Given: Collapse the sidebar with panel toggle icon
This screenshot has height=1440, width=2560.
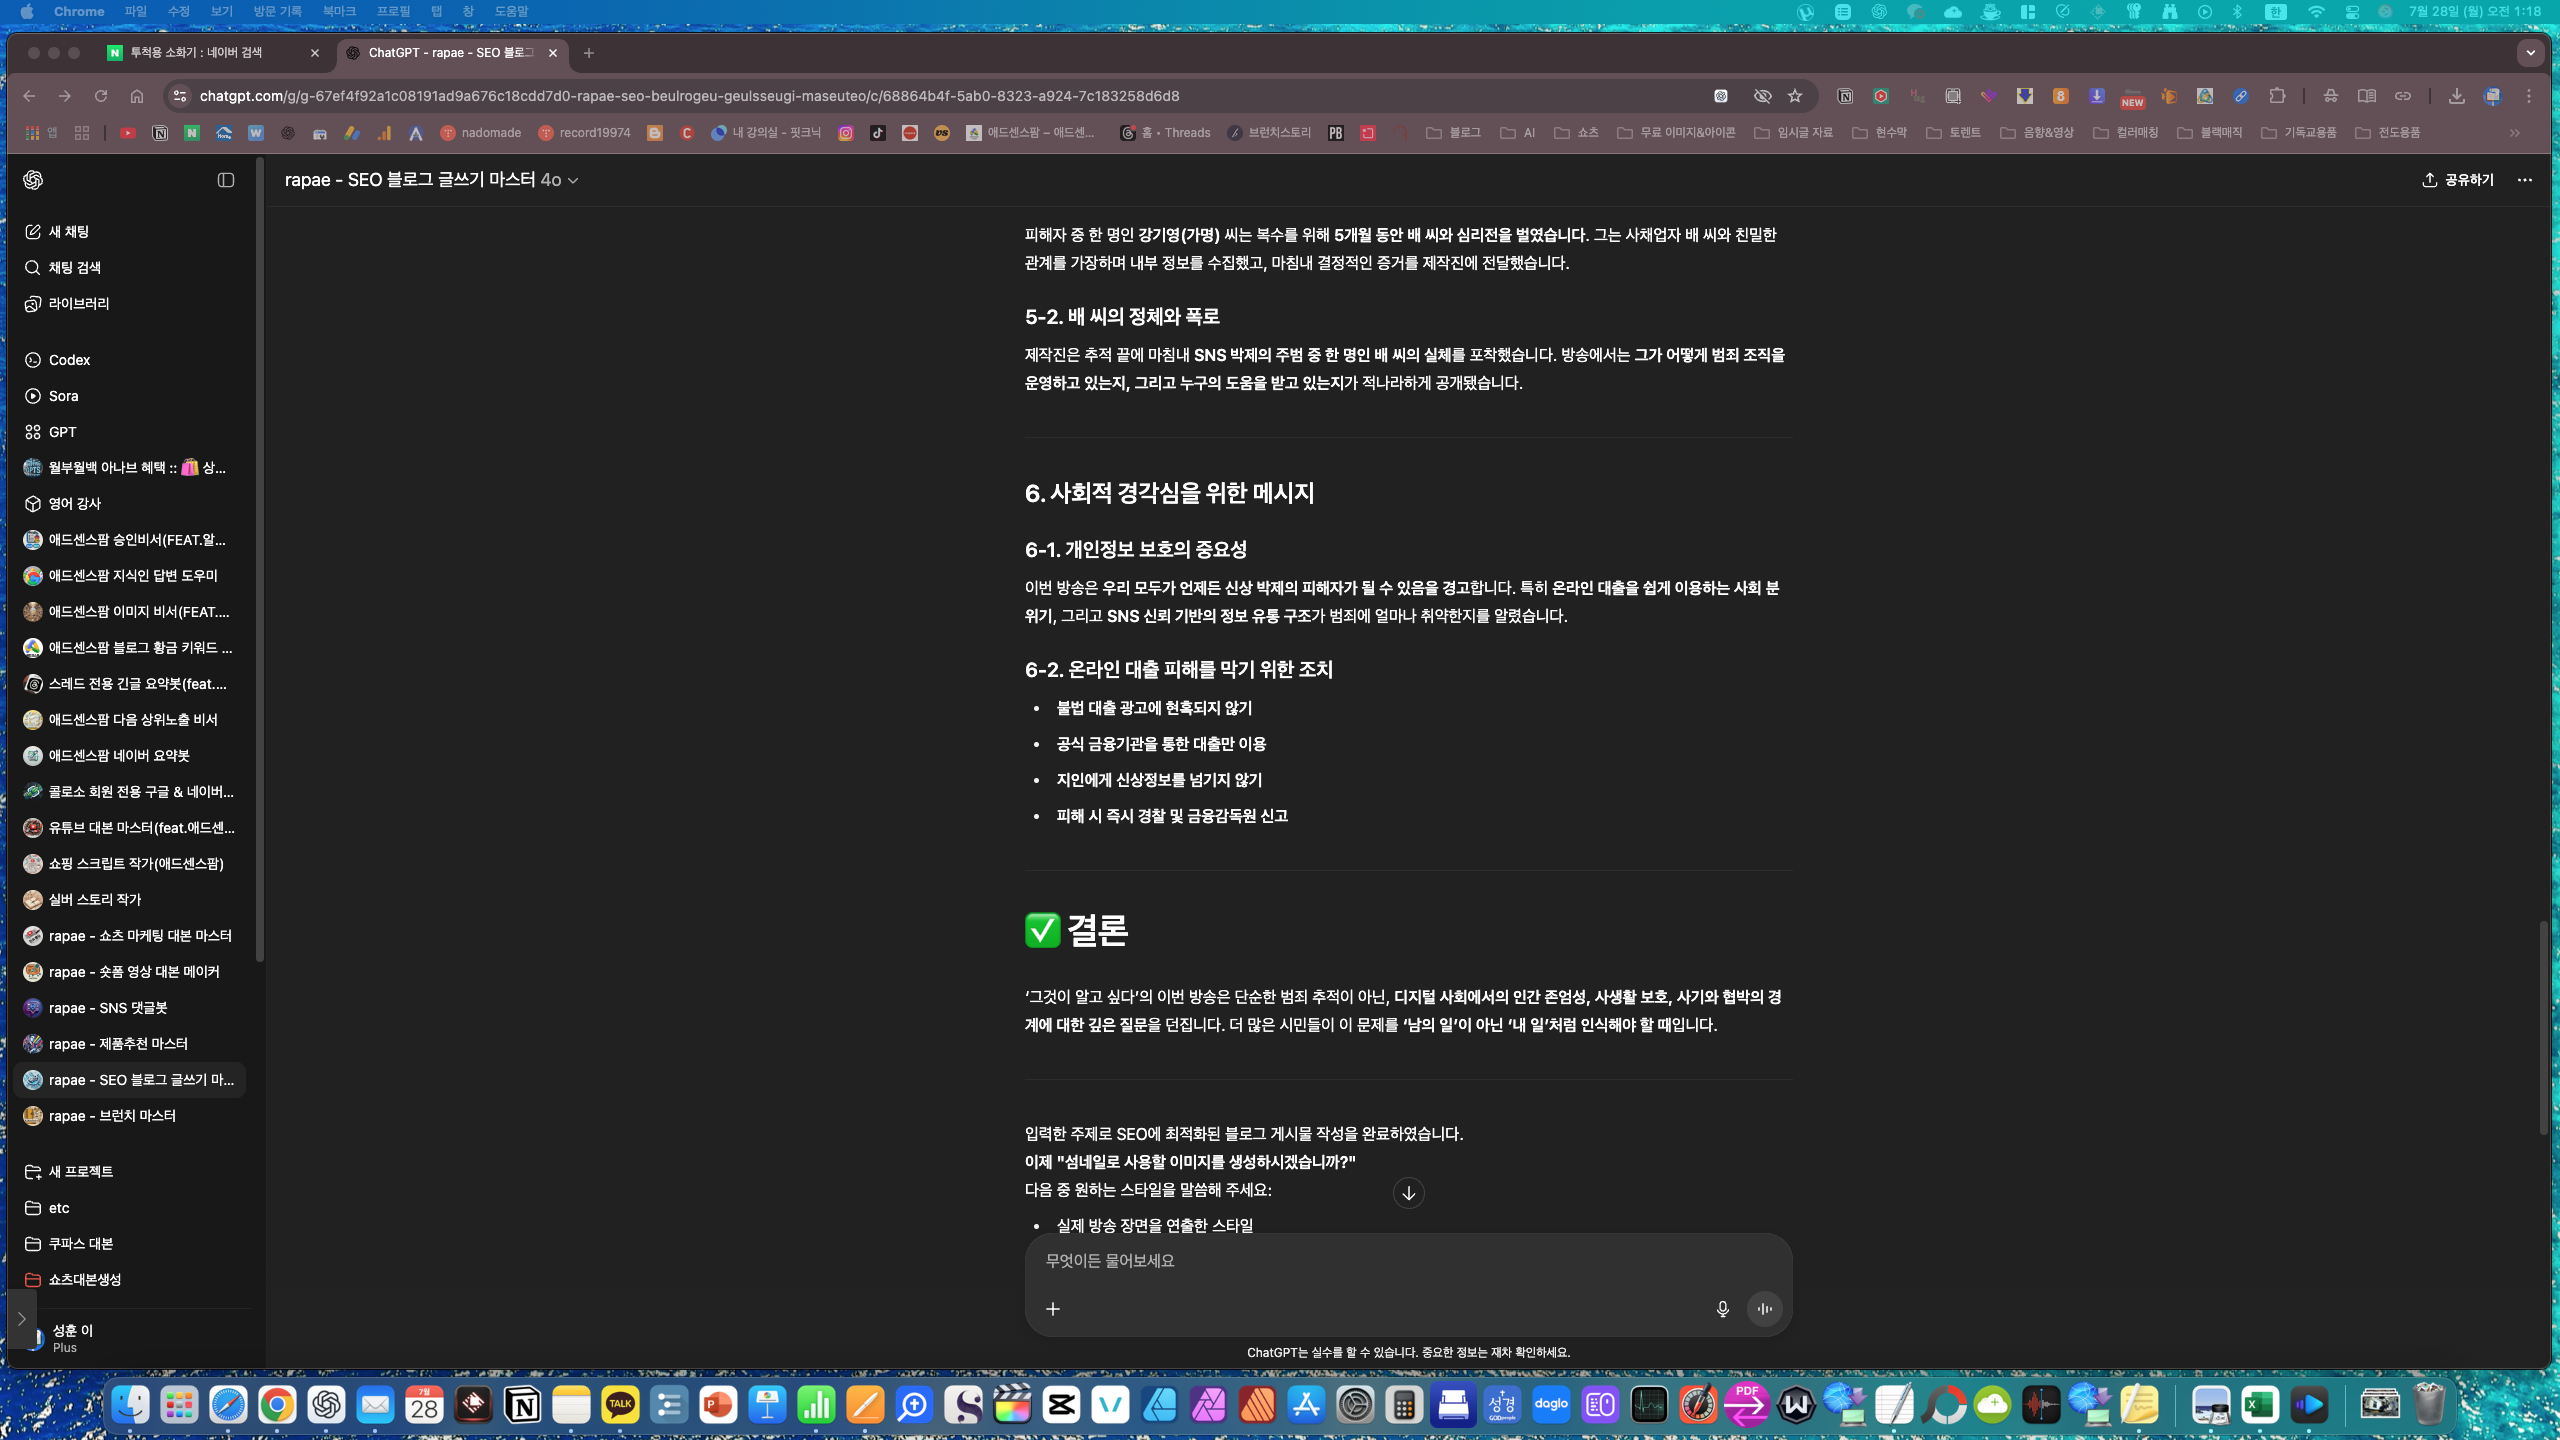Looking at the screenshot, I should click(226, 180).
